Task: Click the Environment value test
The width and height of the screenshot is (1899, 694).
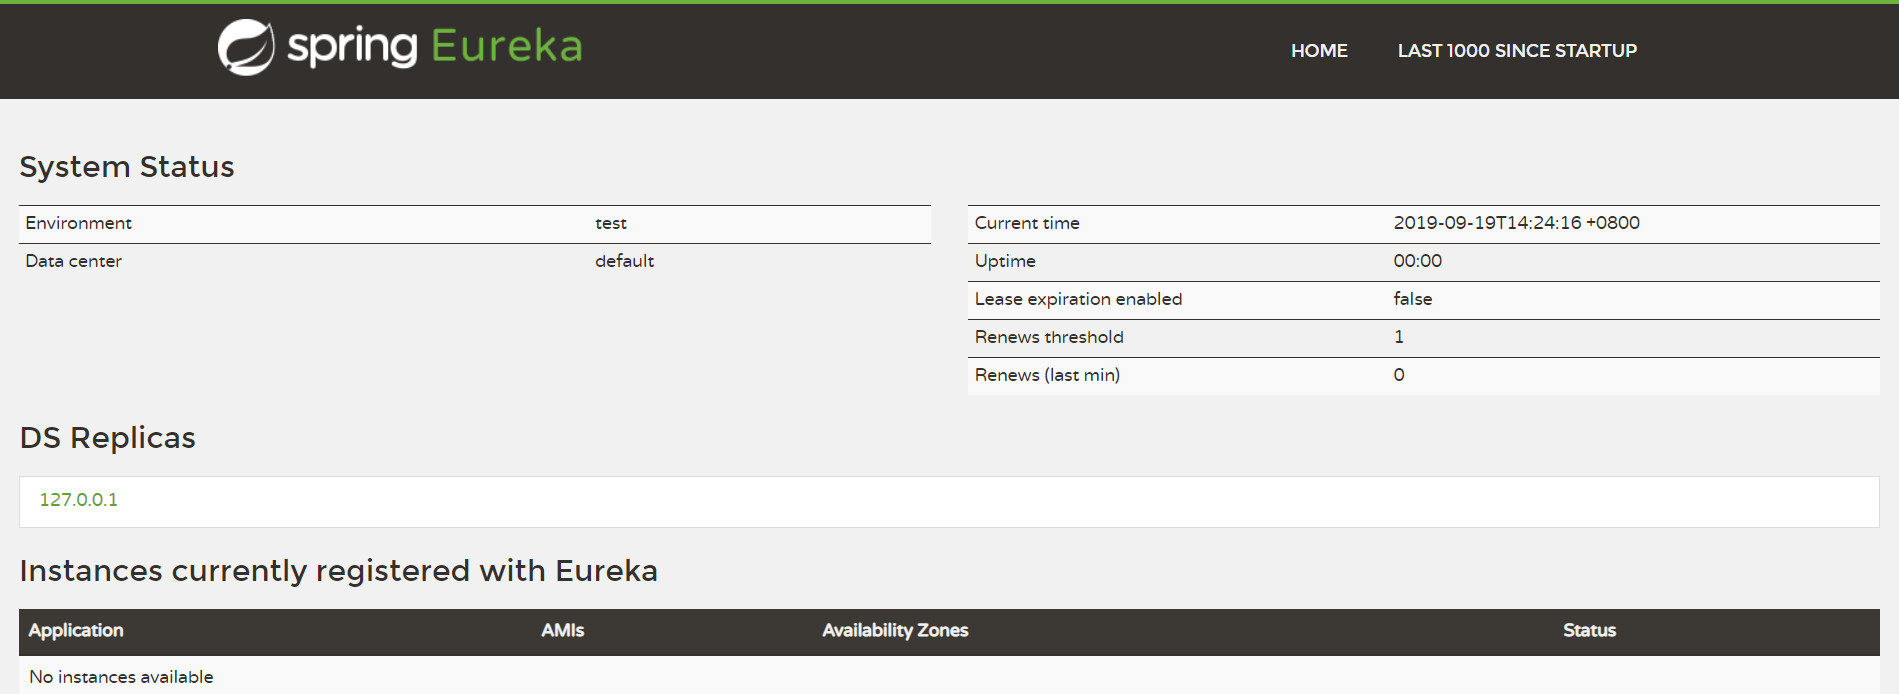Action: pyautogui.click(x=611, y=224)
